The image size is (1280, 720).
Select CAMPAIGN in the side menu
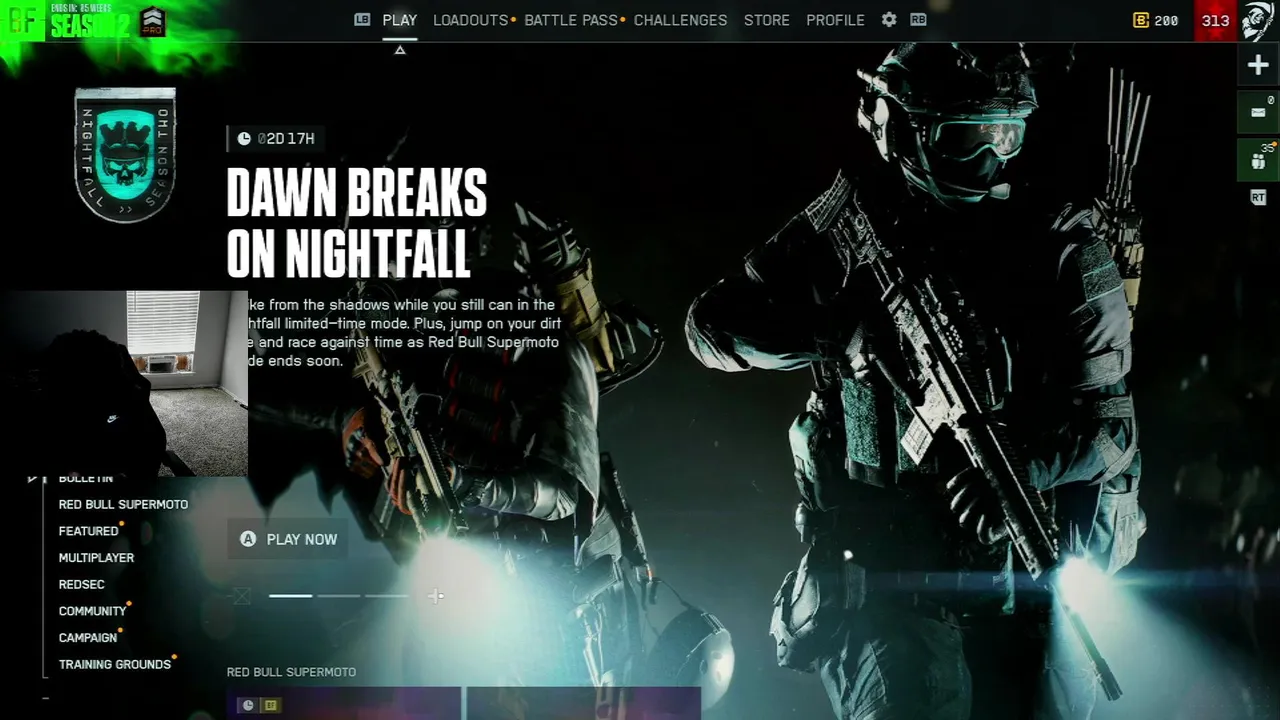point(88,638)
